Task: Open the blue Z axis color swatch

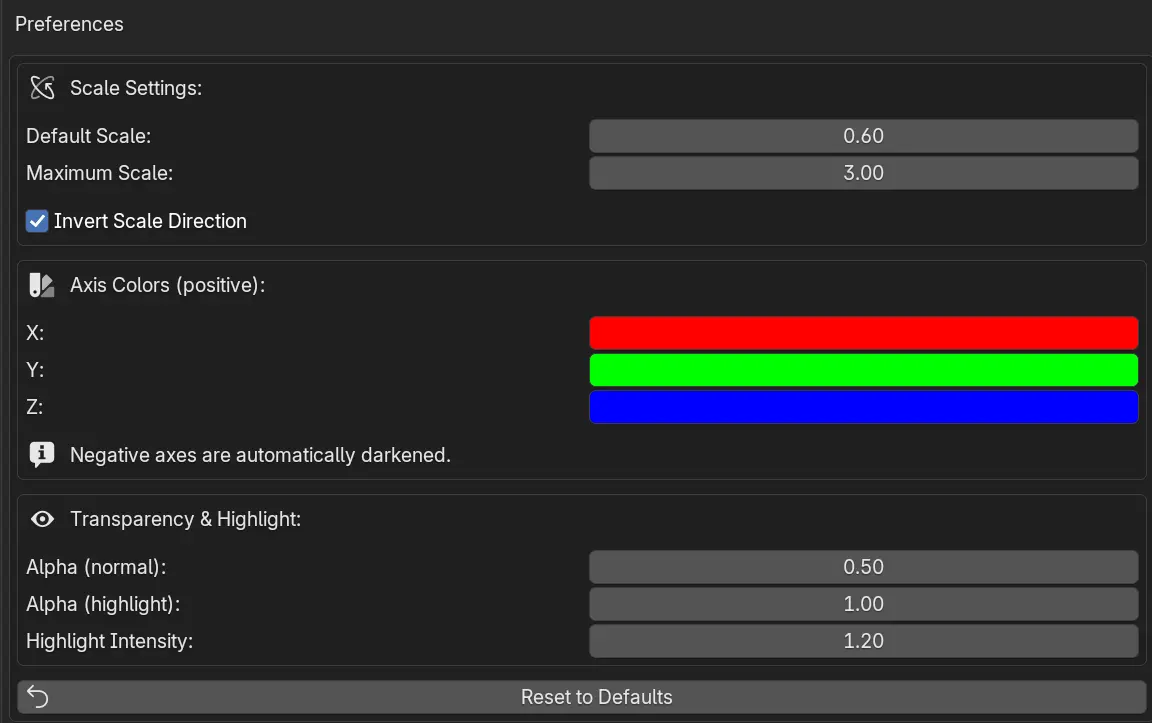Action: pos(863,407)
